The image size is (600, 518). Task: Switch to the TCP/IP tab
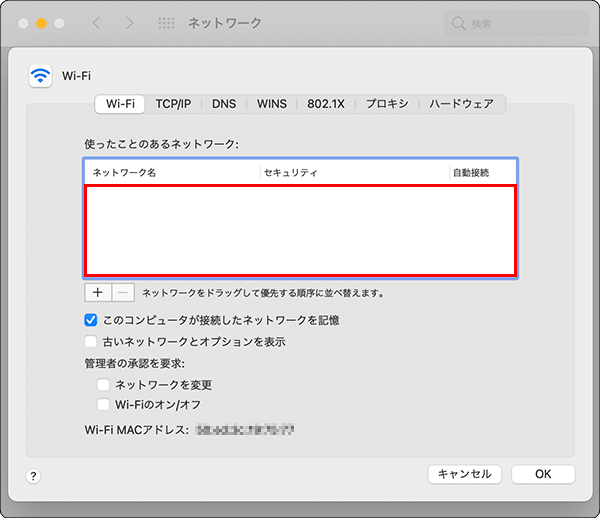point(179,103)
